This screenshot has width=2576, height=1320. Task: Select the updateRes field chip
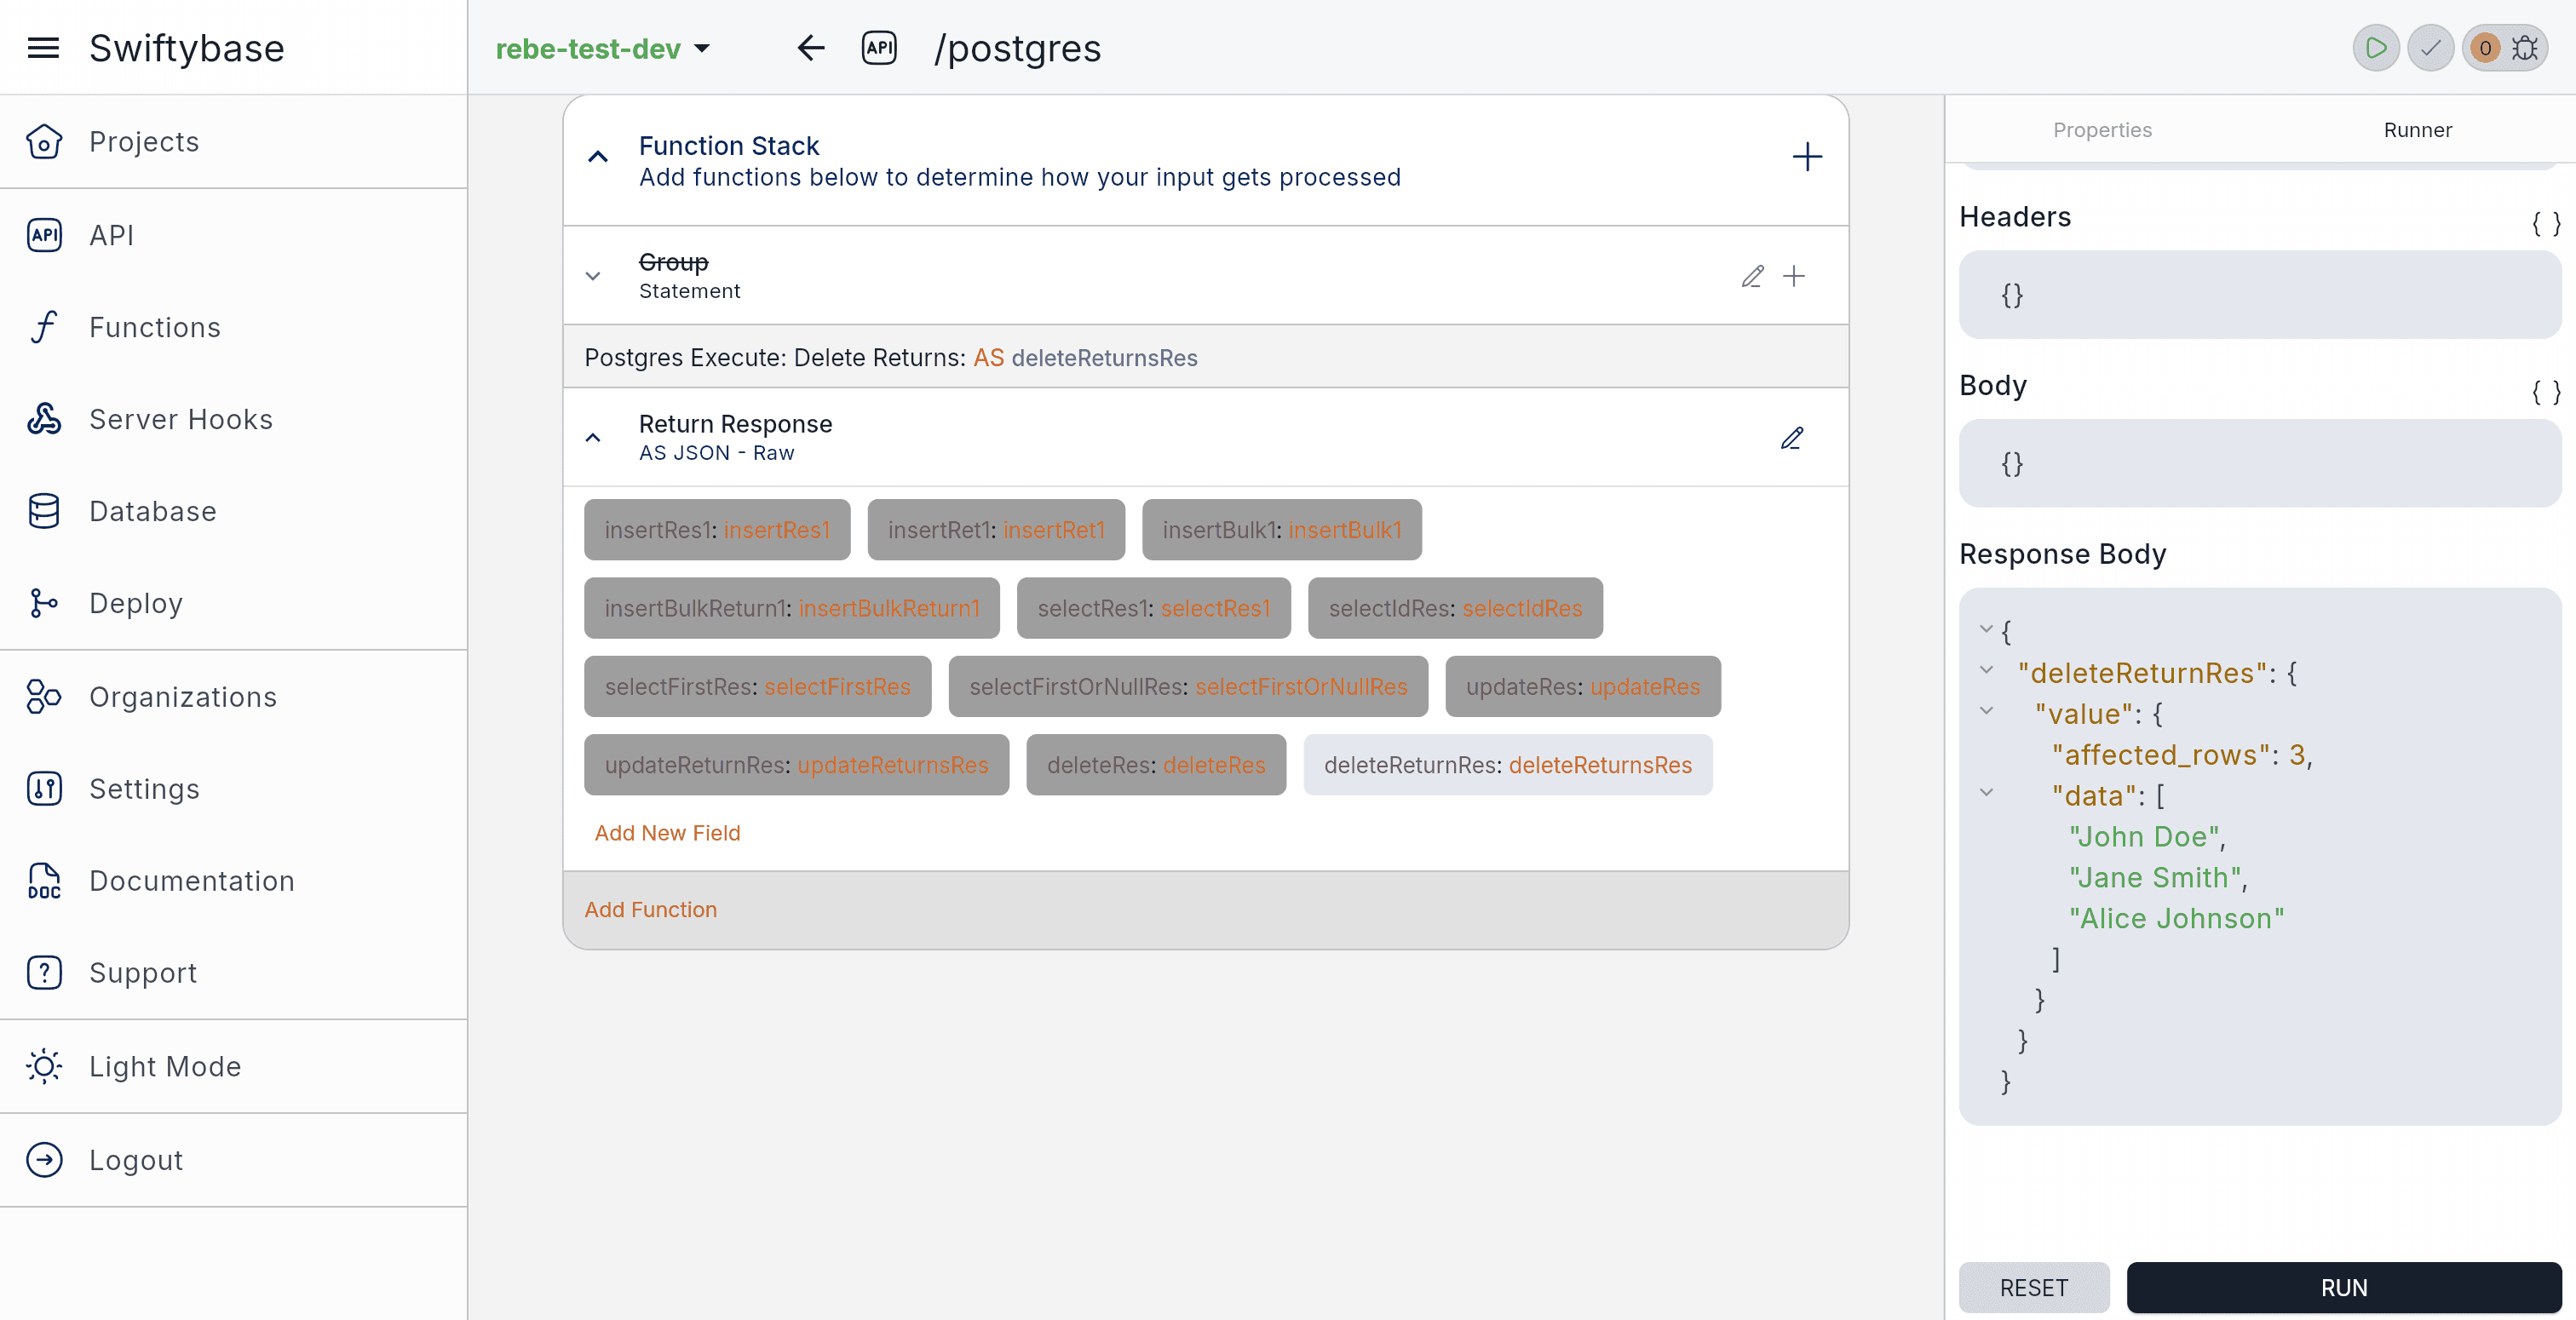tap(1583, 687)
